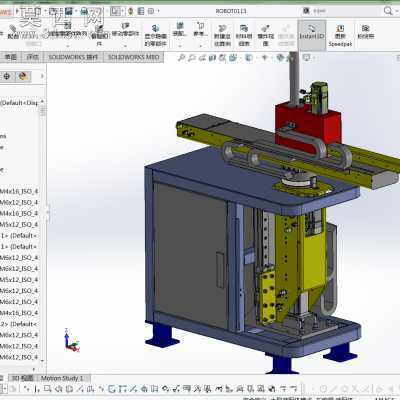Switch to the 草图 ribbon tab
This screenshot has height=400, width=400.
coord(10,57)
